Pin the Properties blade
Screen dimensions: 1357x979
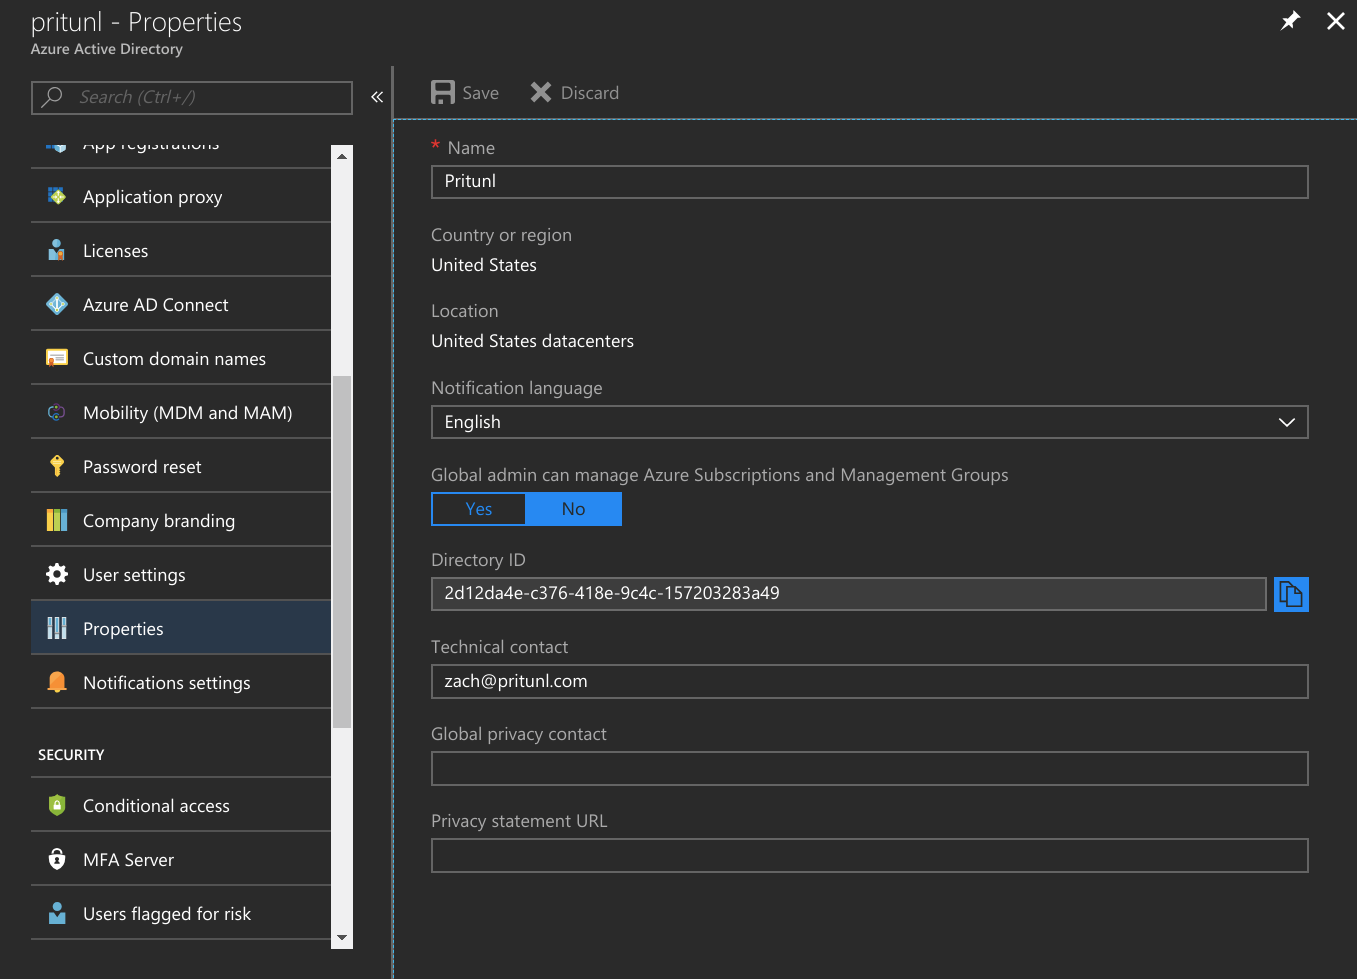(1290, 21)
